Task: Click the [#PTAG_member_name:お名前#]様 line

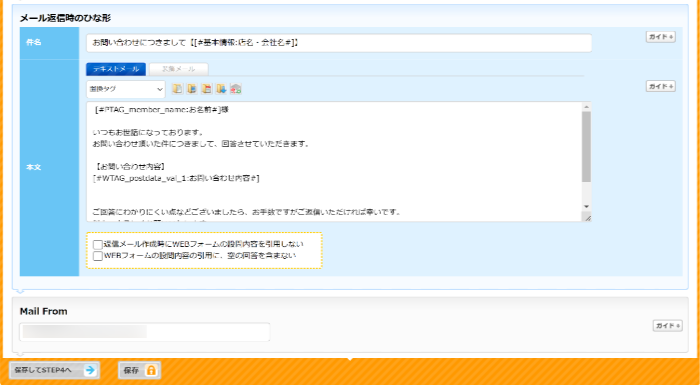Action: (162, 109)
